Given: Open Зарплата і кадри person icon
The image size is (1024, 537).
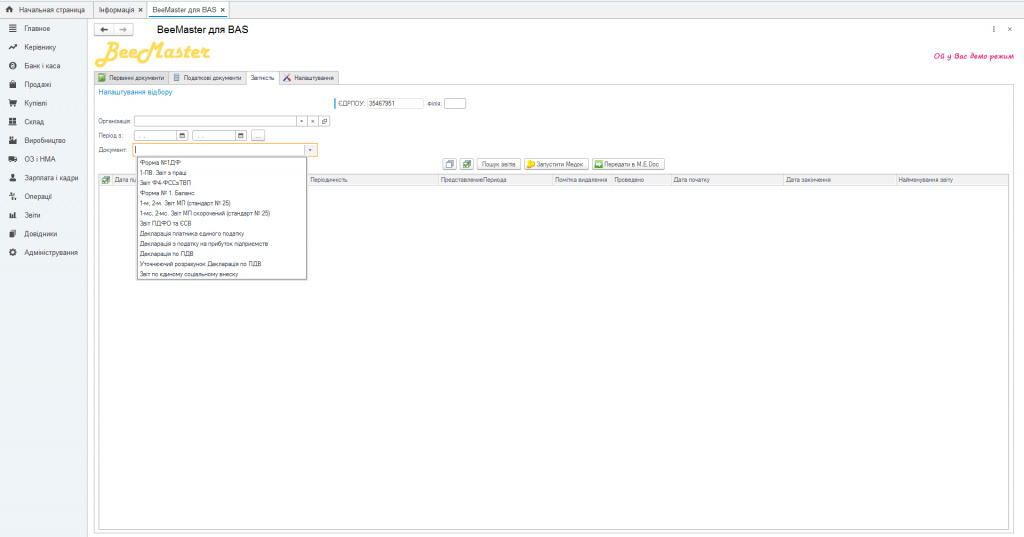Looking at the screenshot, I should tap(12, 177).
